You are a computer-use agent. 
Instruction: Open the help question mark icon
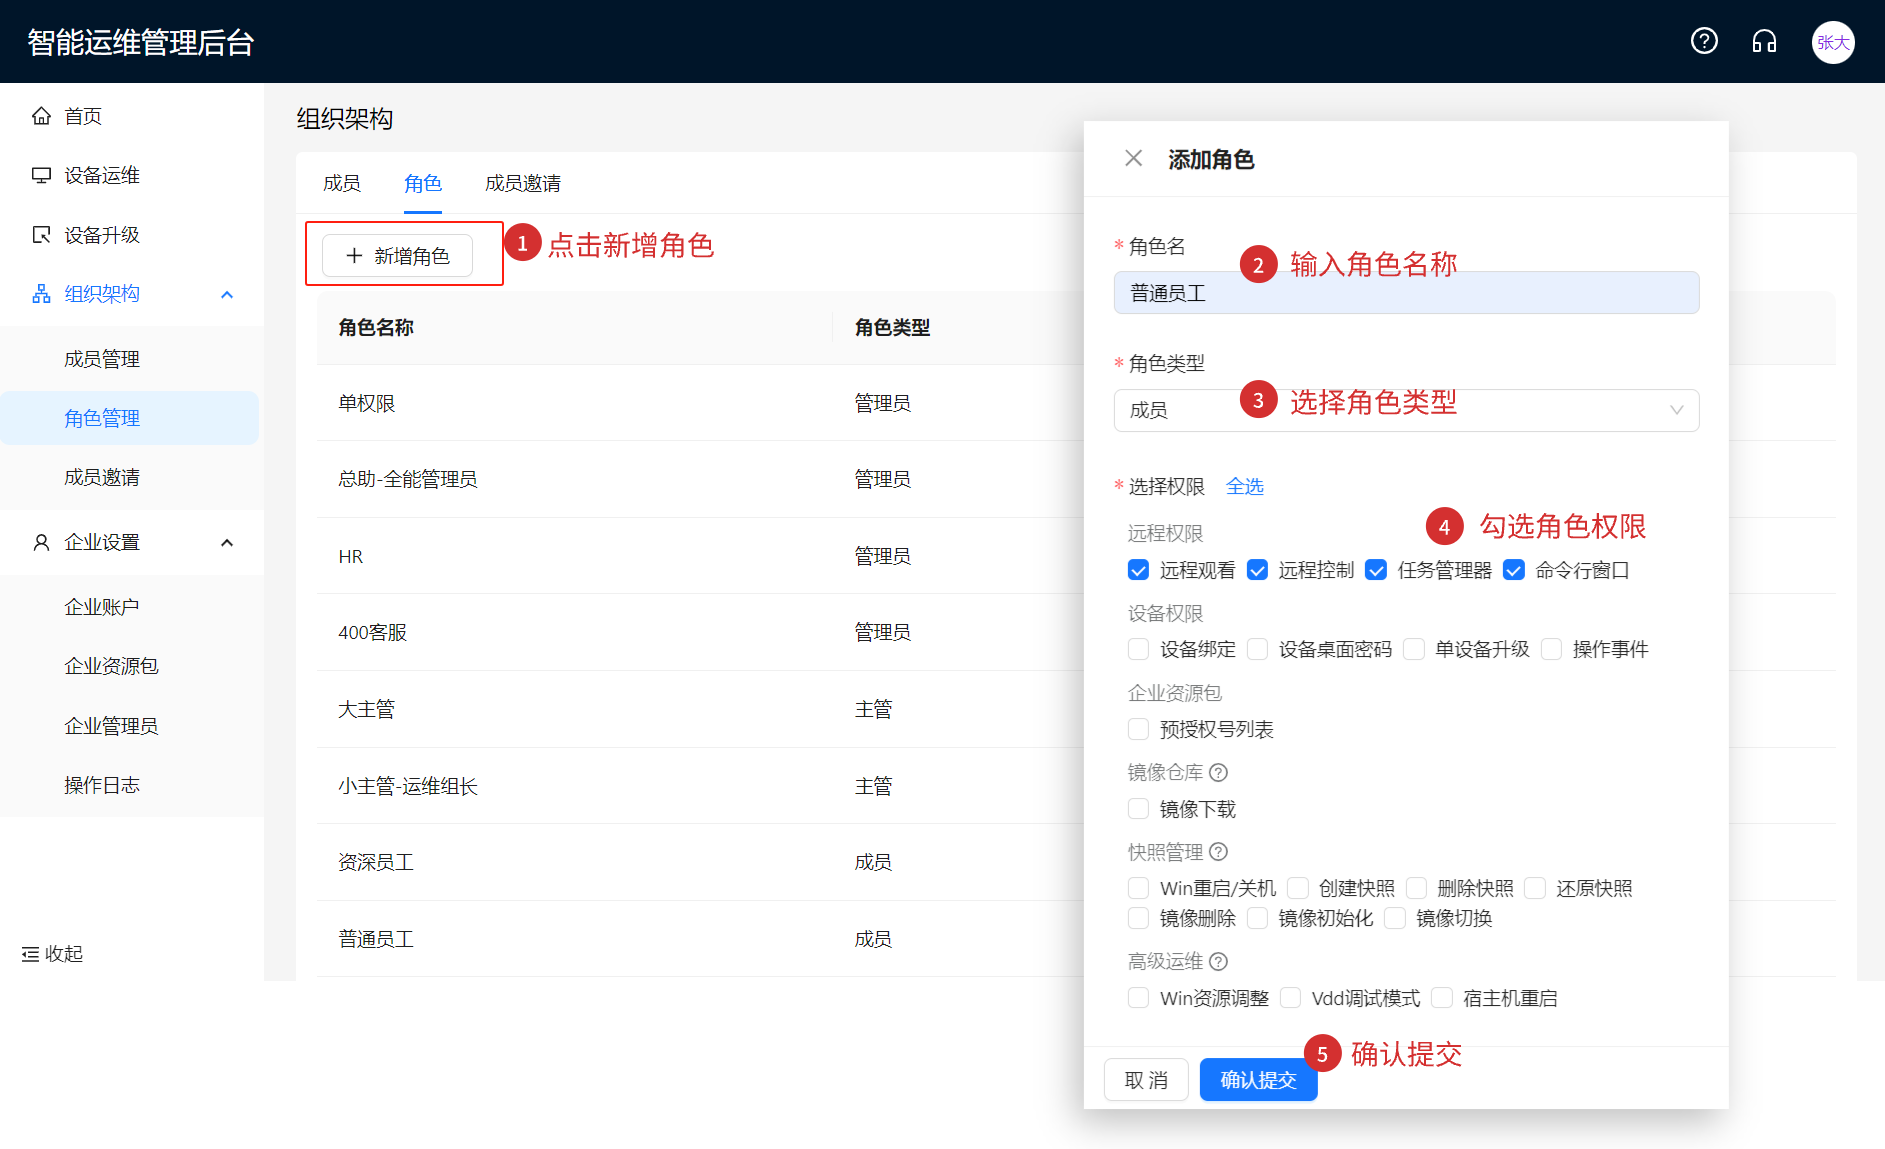[1704, 41]
